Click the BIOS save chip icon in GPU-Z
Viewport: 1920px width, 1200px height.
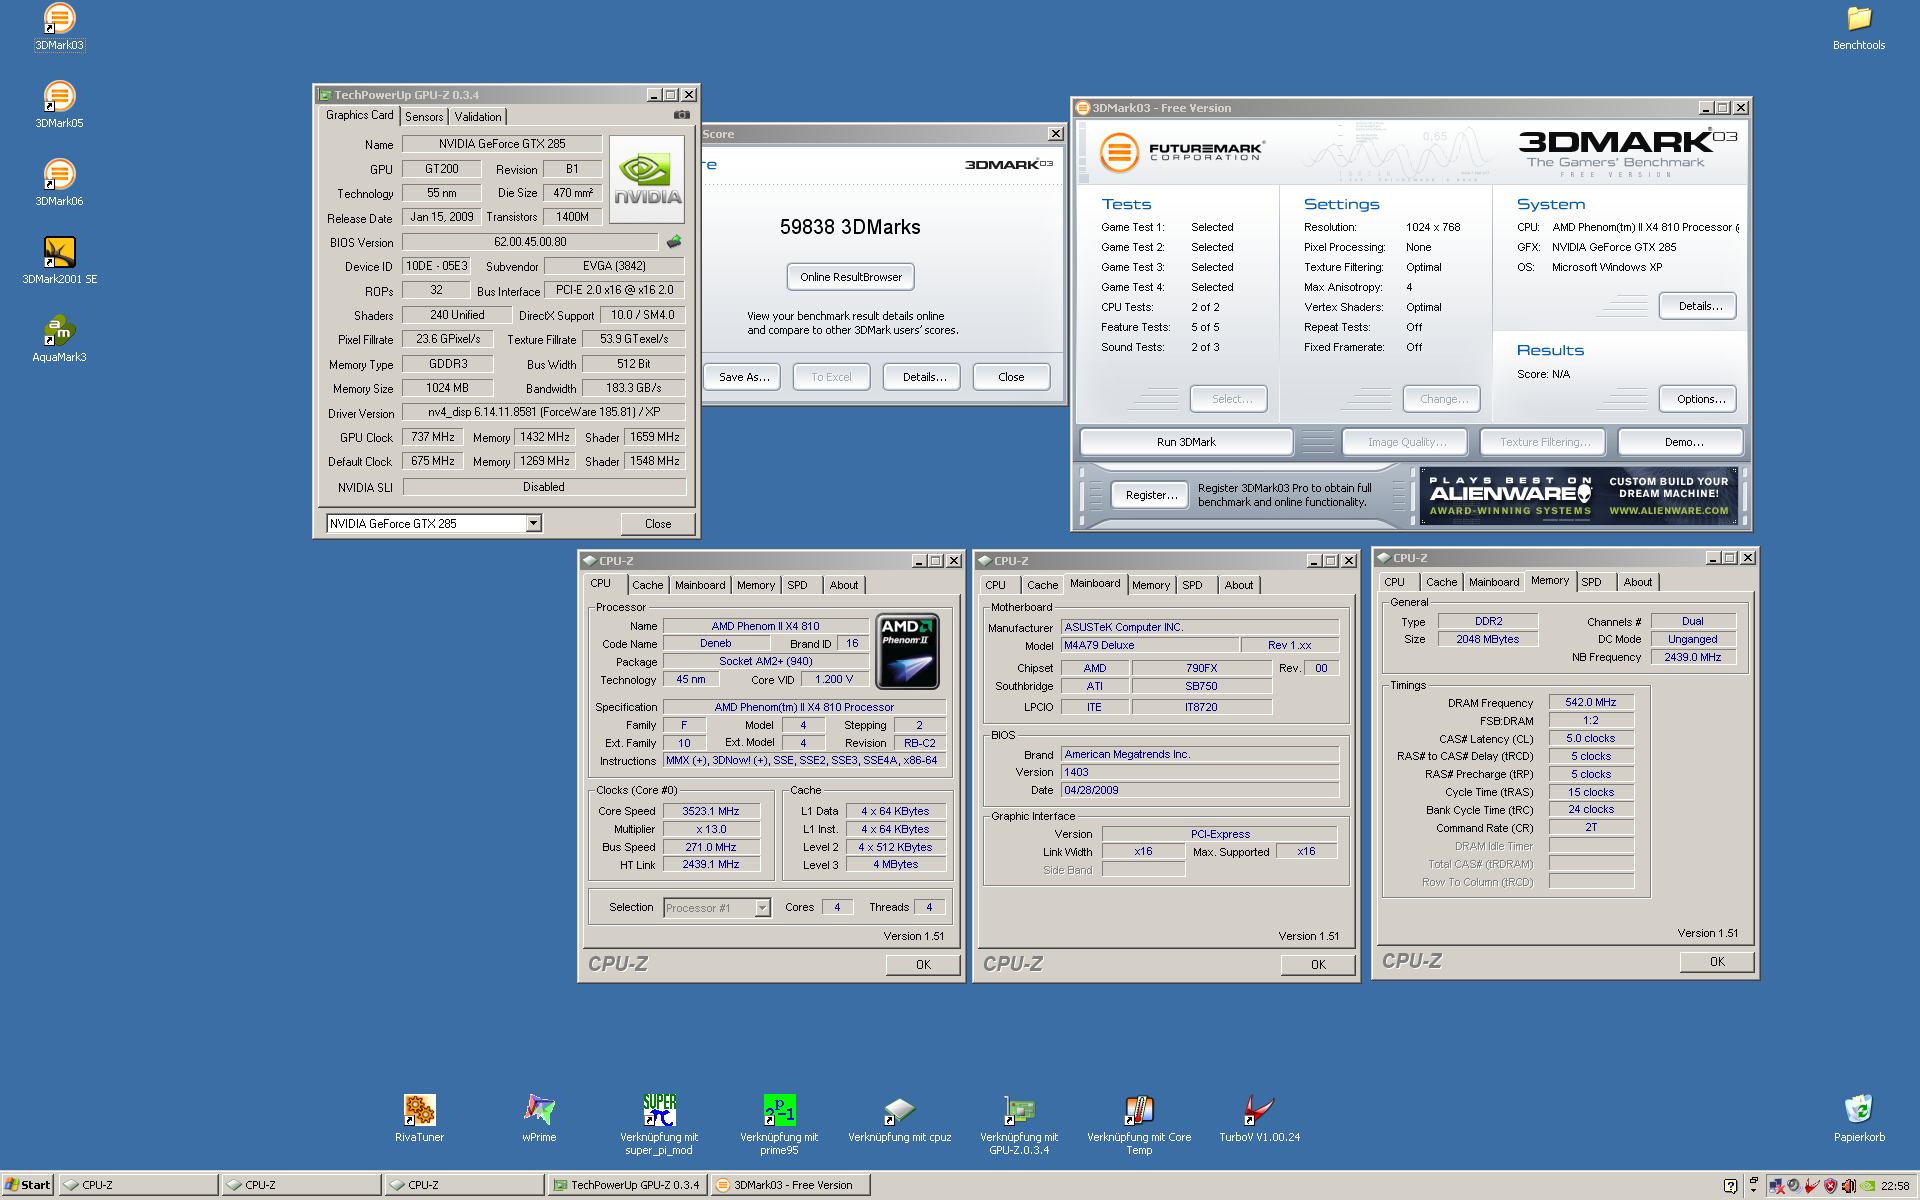pos(674,242)
